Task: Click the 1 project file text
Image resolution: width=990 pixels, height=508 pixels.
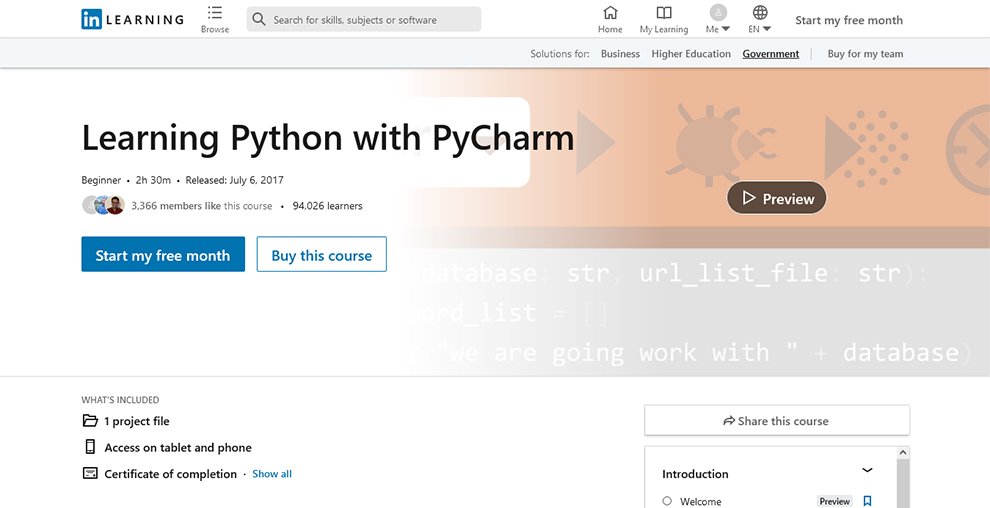Action: [137, 421]
